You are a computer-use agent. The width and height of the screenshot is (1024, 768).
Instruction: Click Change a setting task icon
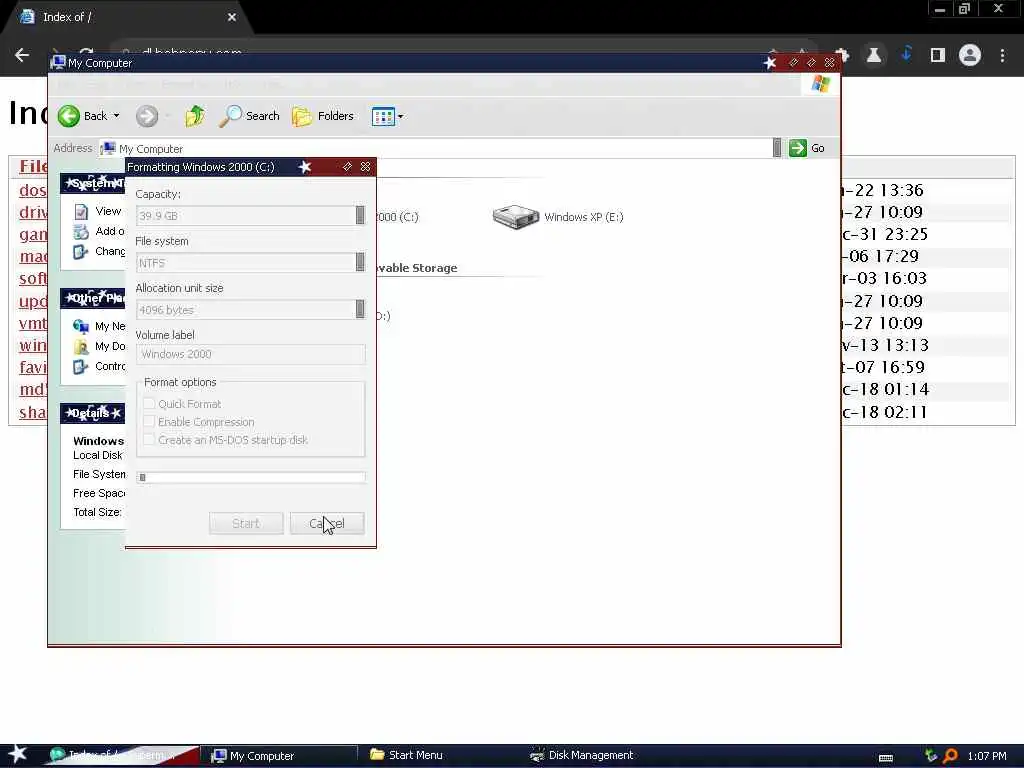pos(80,251)
